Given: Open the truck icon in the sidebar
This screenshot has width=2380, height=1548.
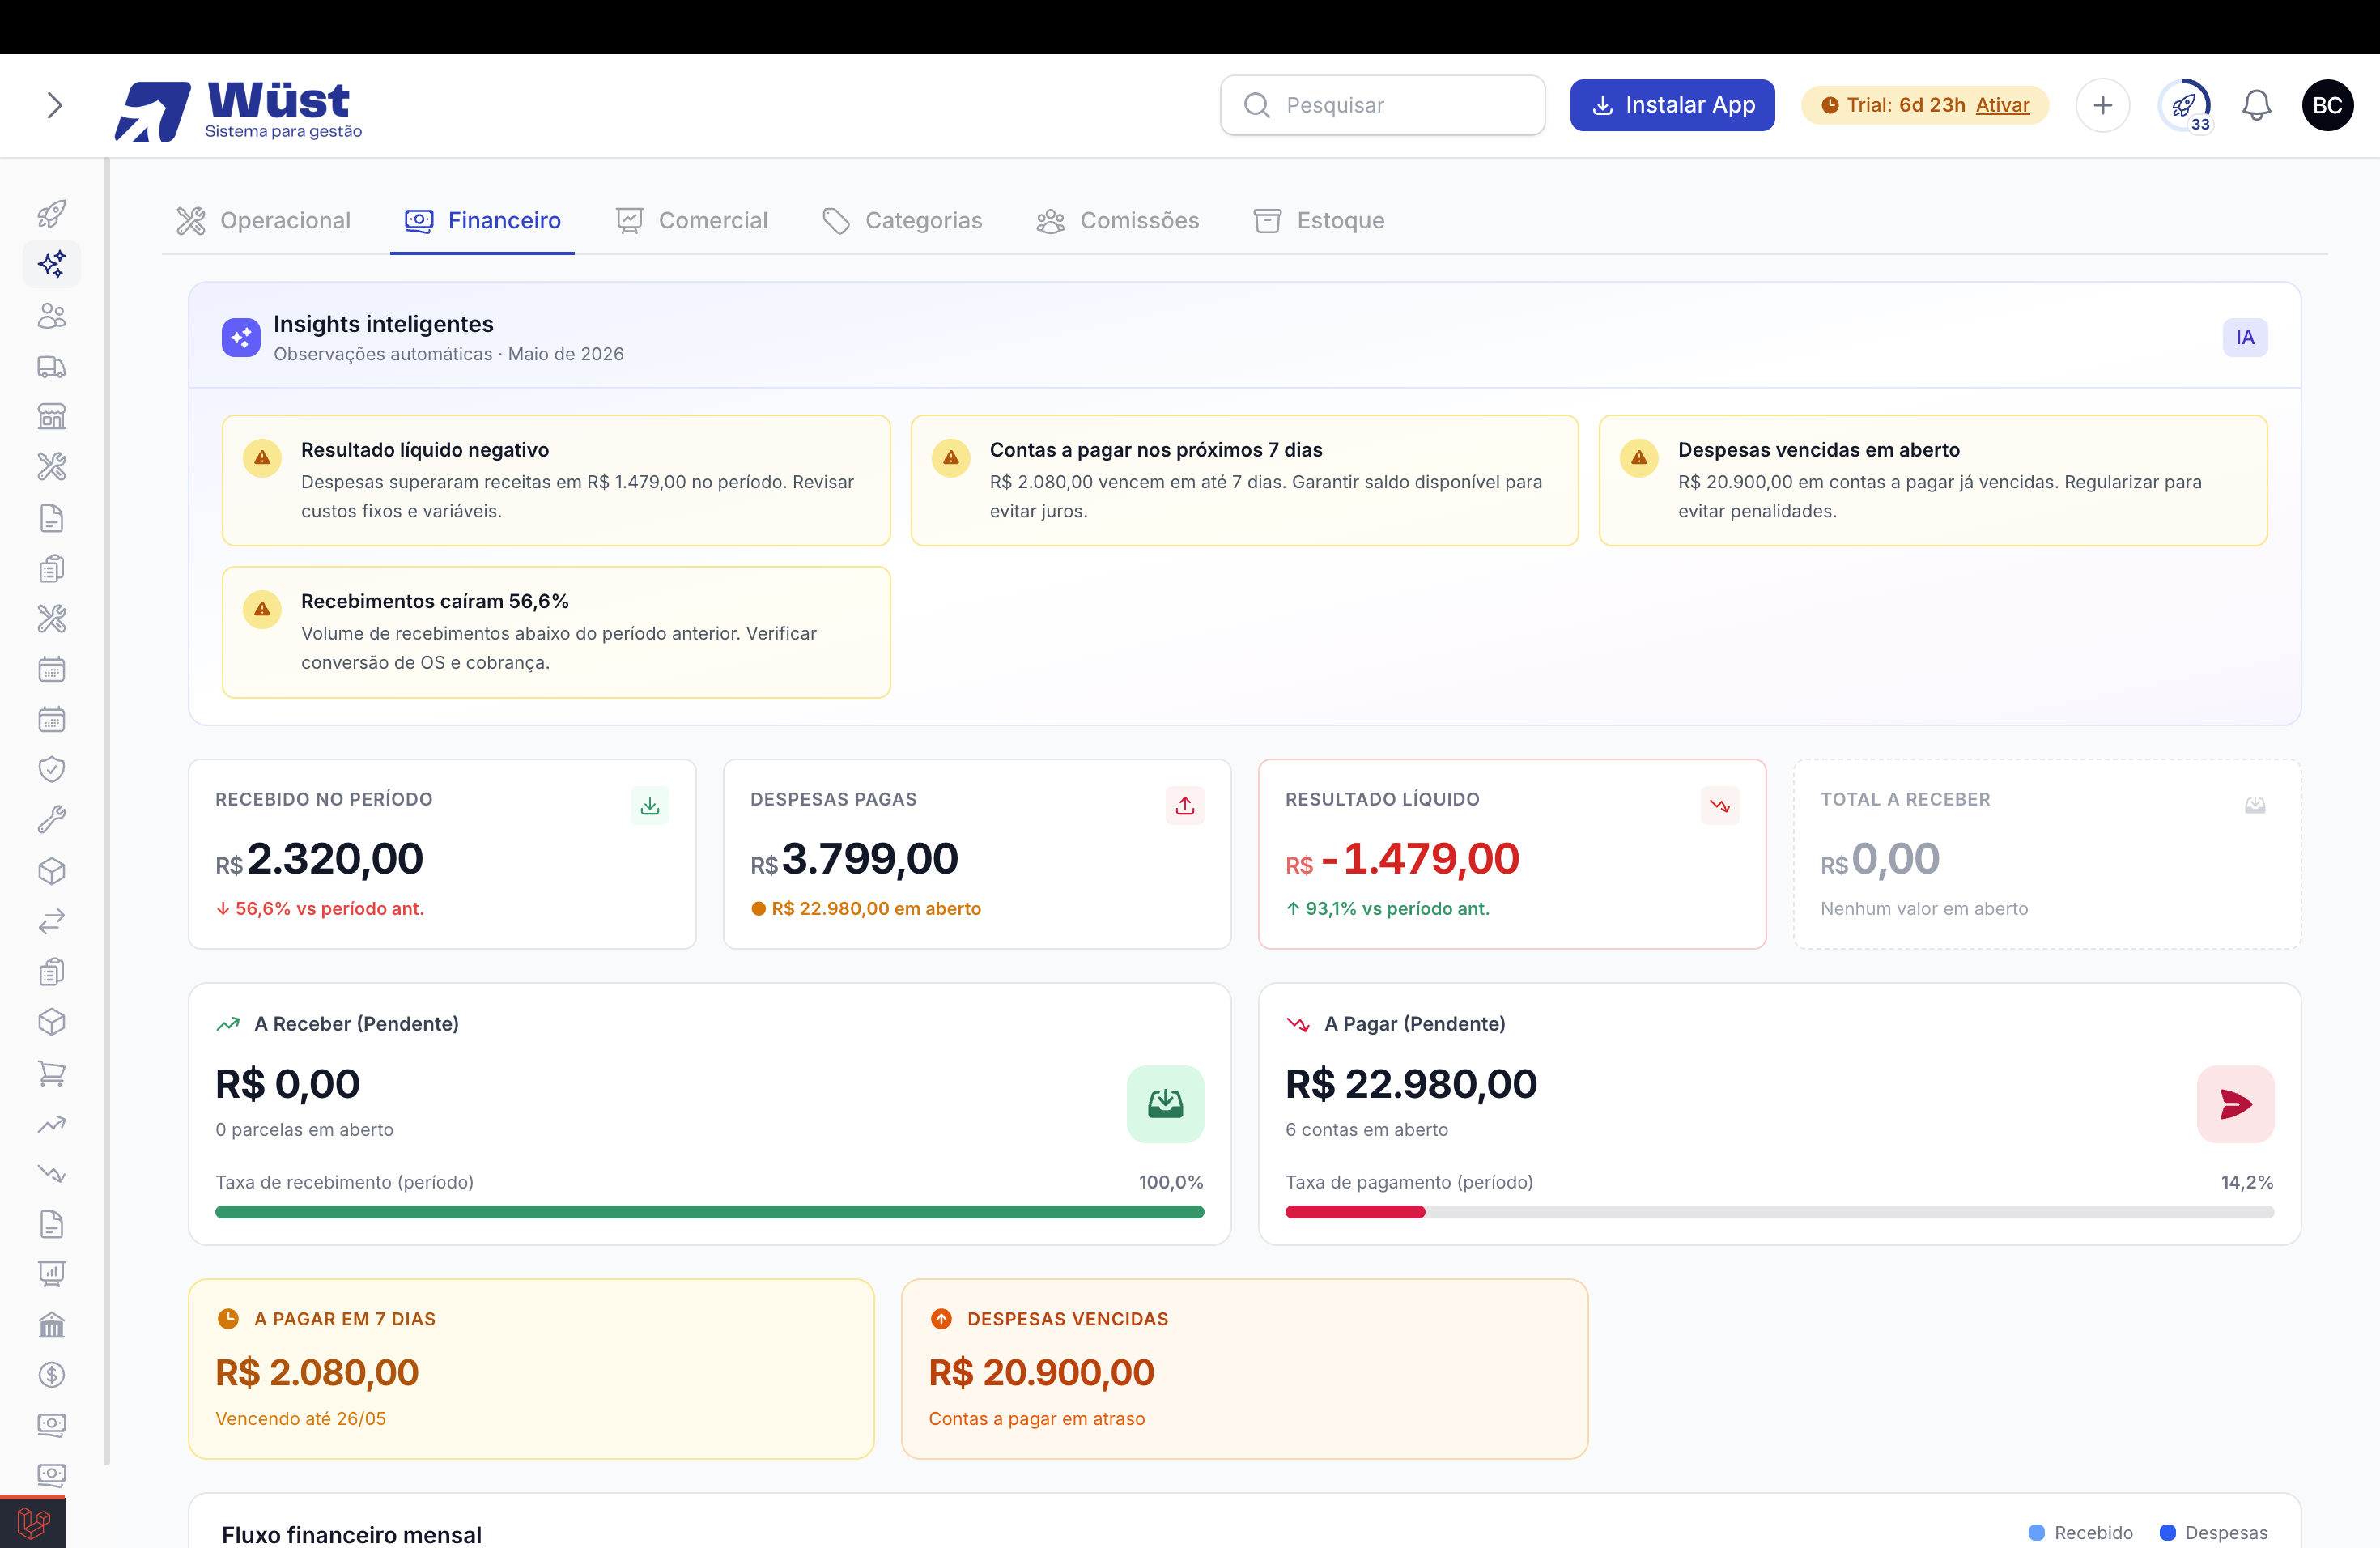Looking at the screenshot, I should tap(52, 367).
